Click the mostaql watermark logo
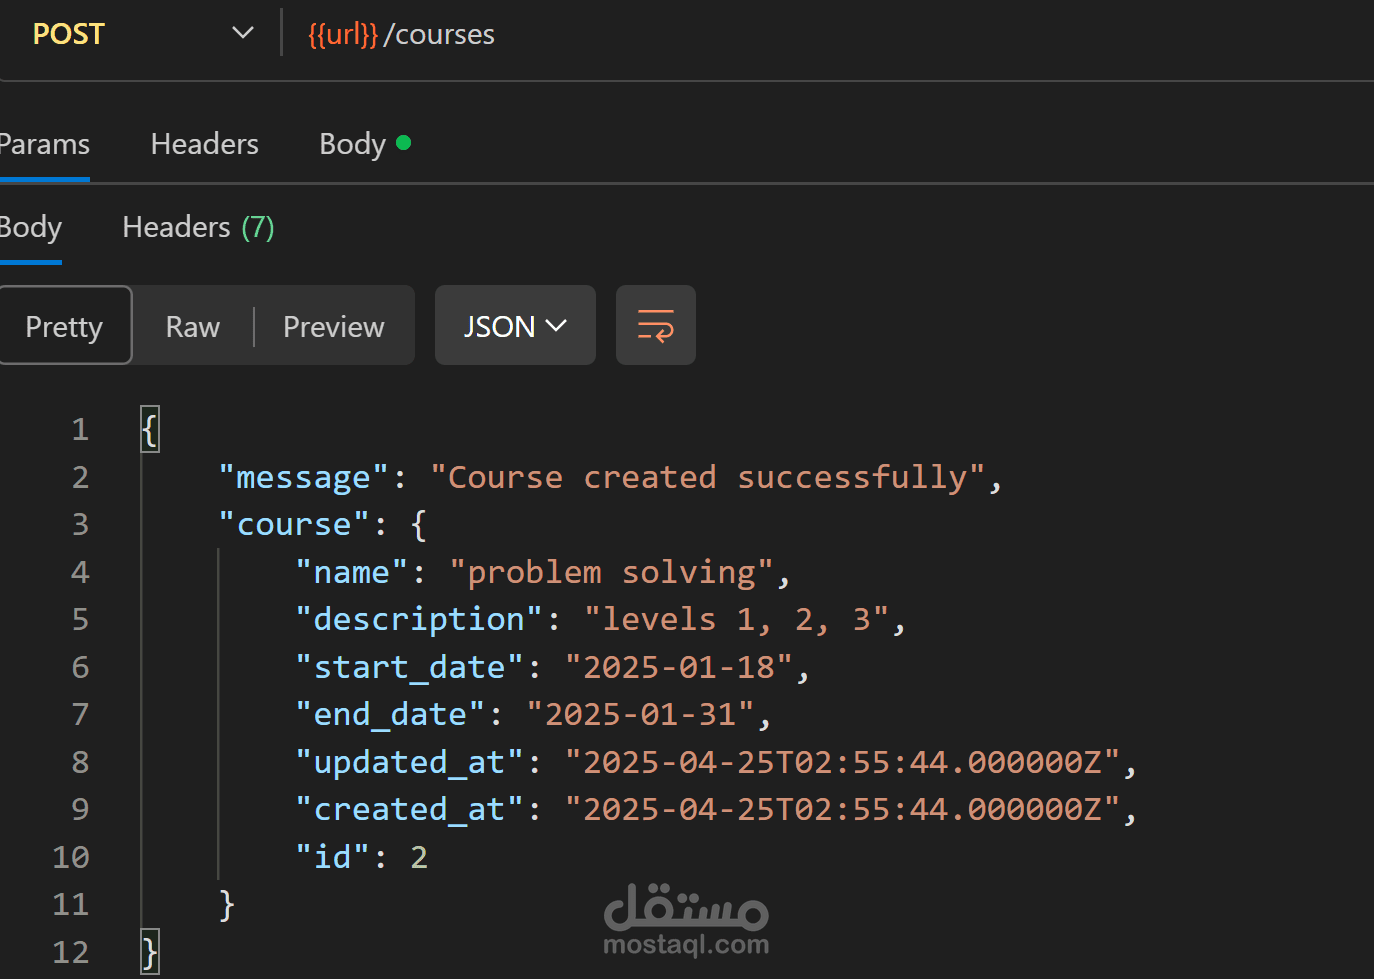 coord(686,919)
